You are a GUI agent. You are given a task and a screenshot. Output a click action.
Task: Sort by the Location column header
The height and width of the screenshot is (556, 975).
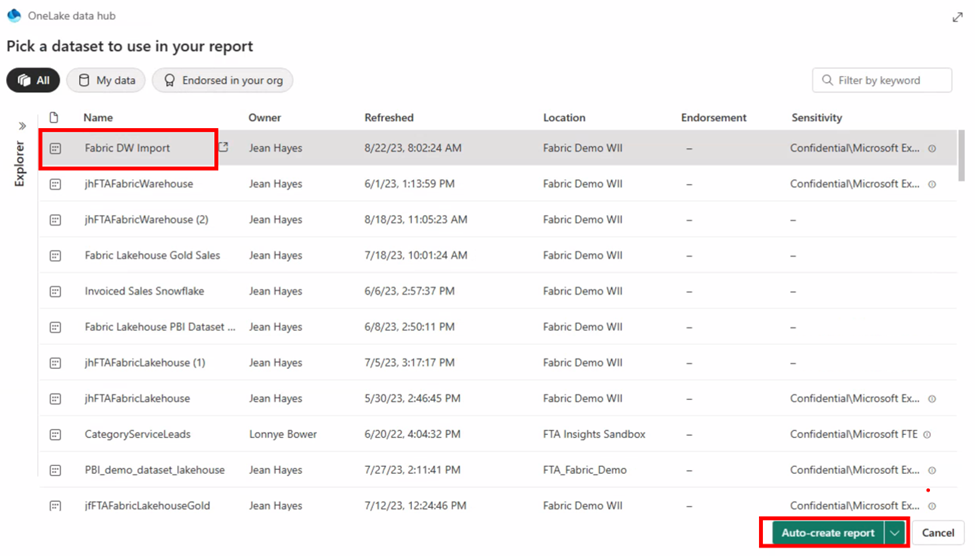[564, 118]
